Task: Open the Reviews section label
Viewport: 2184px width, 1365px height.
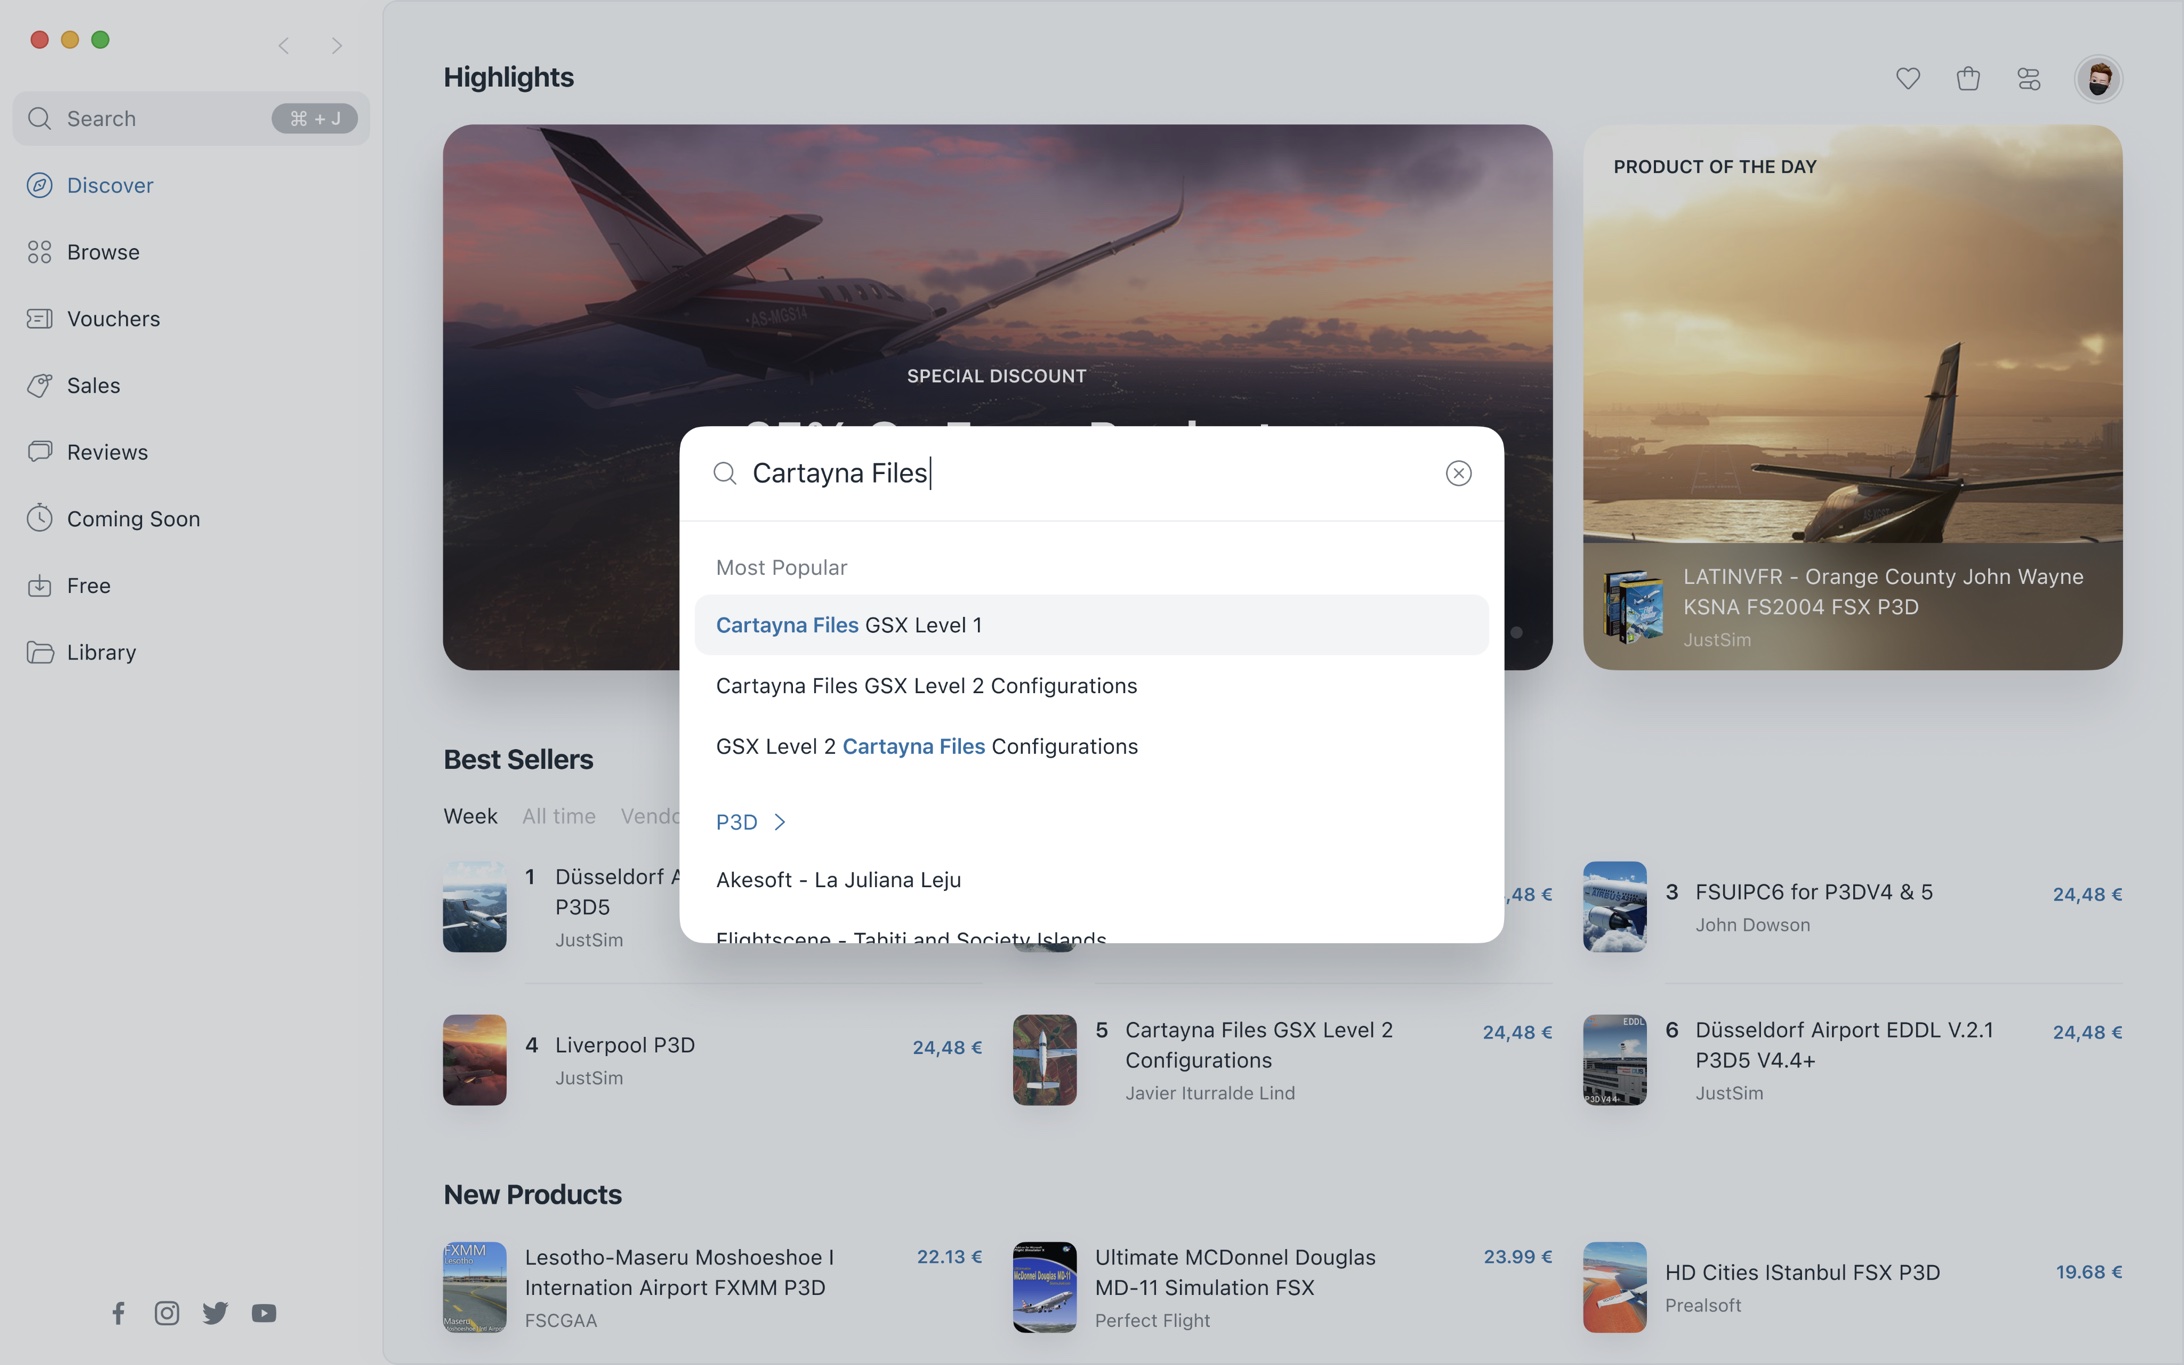Action: 107,452
